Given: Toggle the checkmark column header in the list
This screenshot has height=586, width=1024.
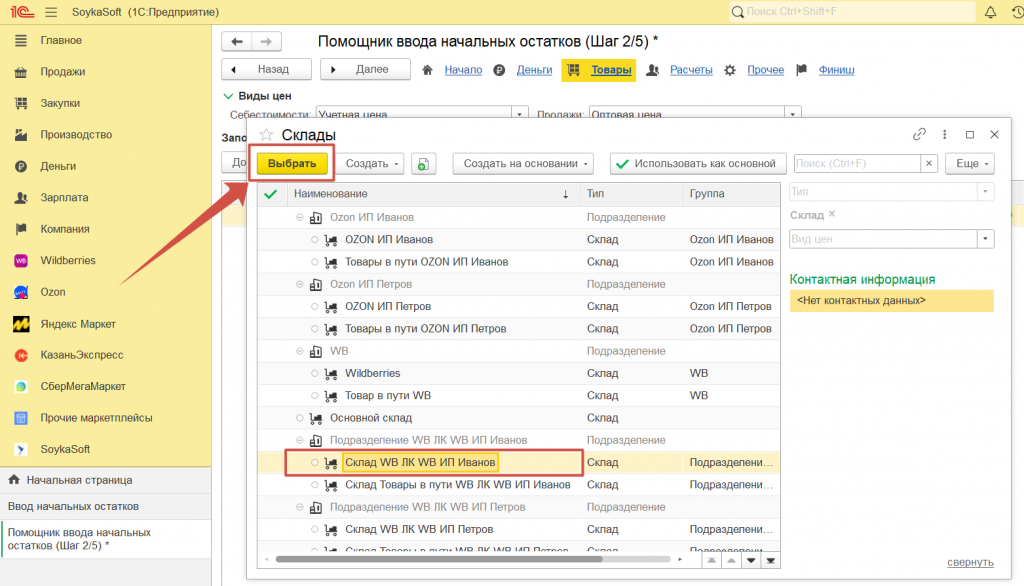Looking at the screenshot, I should tap(270, 193).
